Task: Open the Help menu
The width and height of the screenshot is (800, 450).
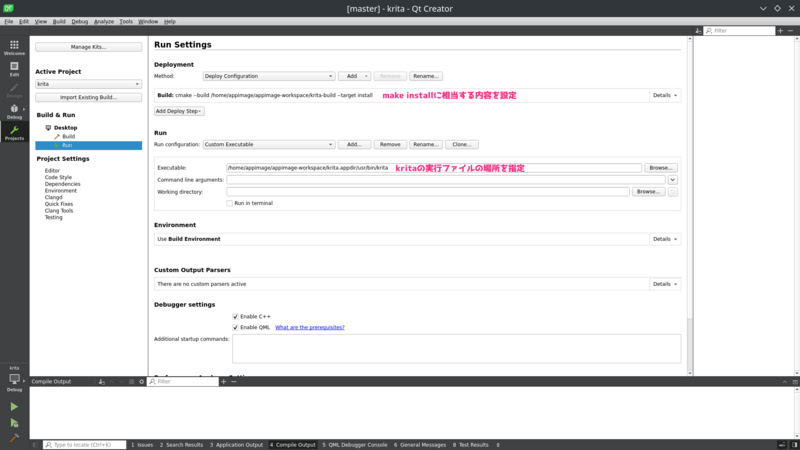Action: [170, 21]
